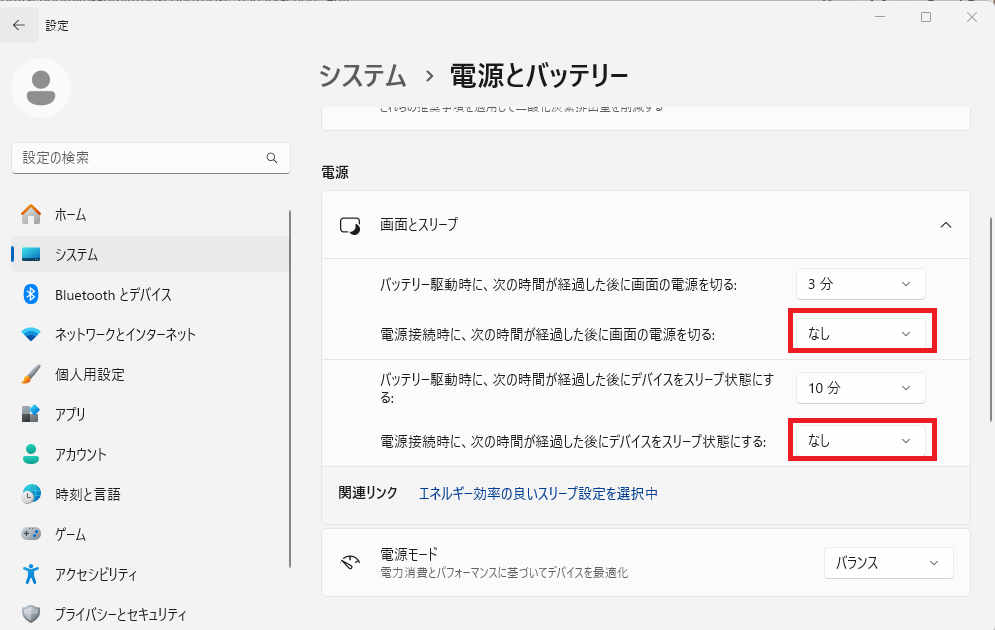Click the ゲーム controller icon
995x630 pixels.
(x=30, y=534)
